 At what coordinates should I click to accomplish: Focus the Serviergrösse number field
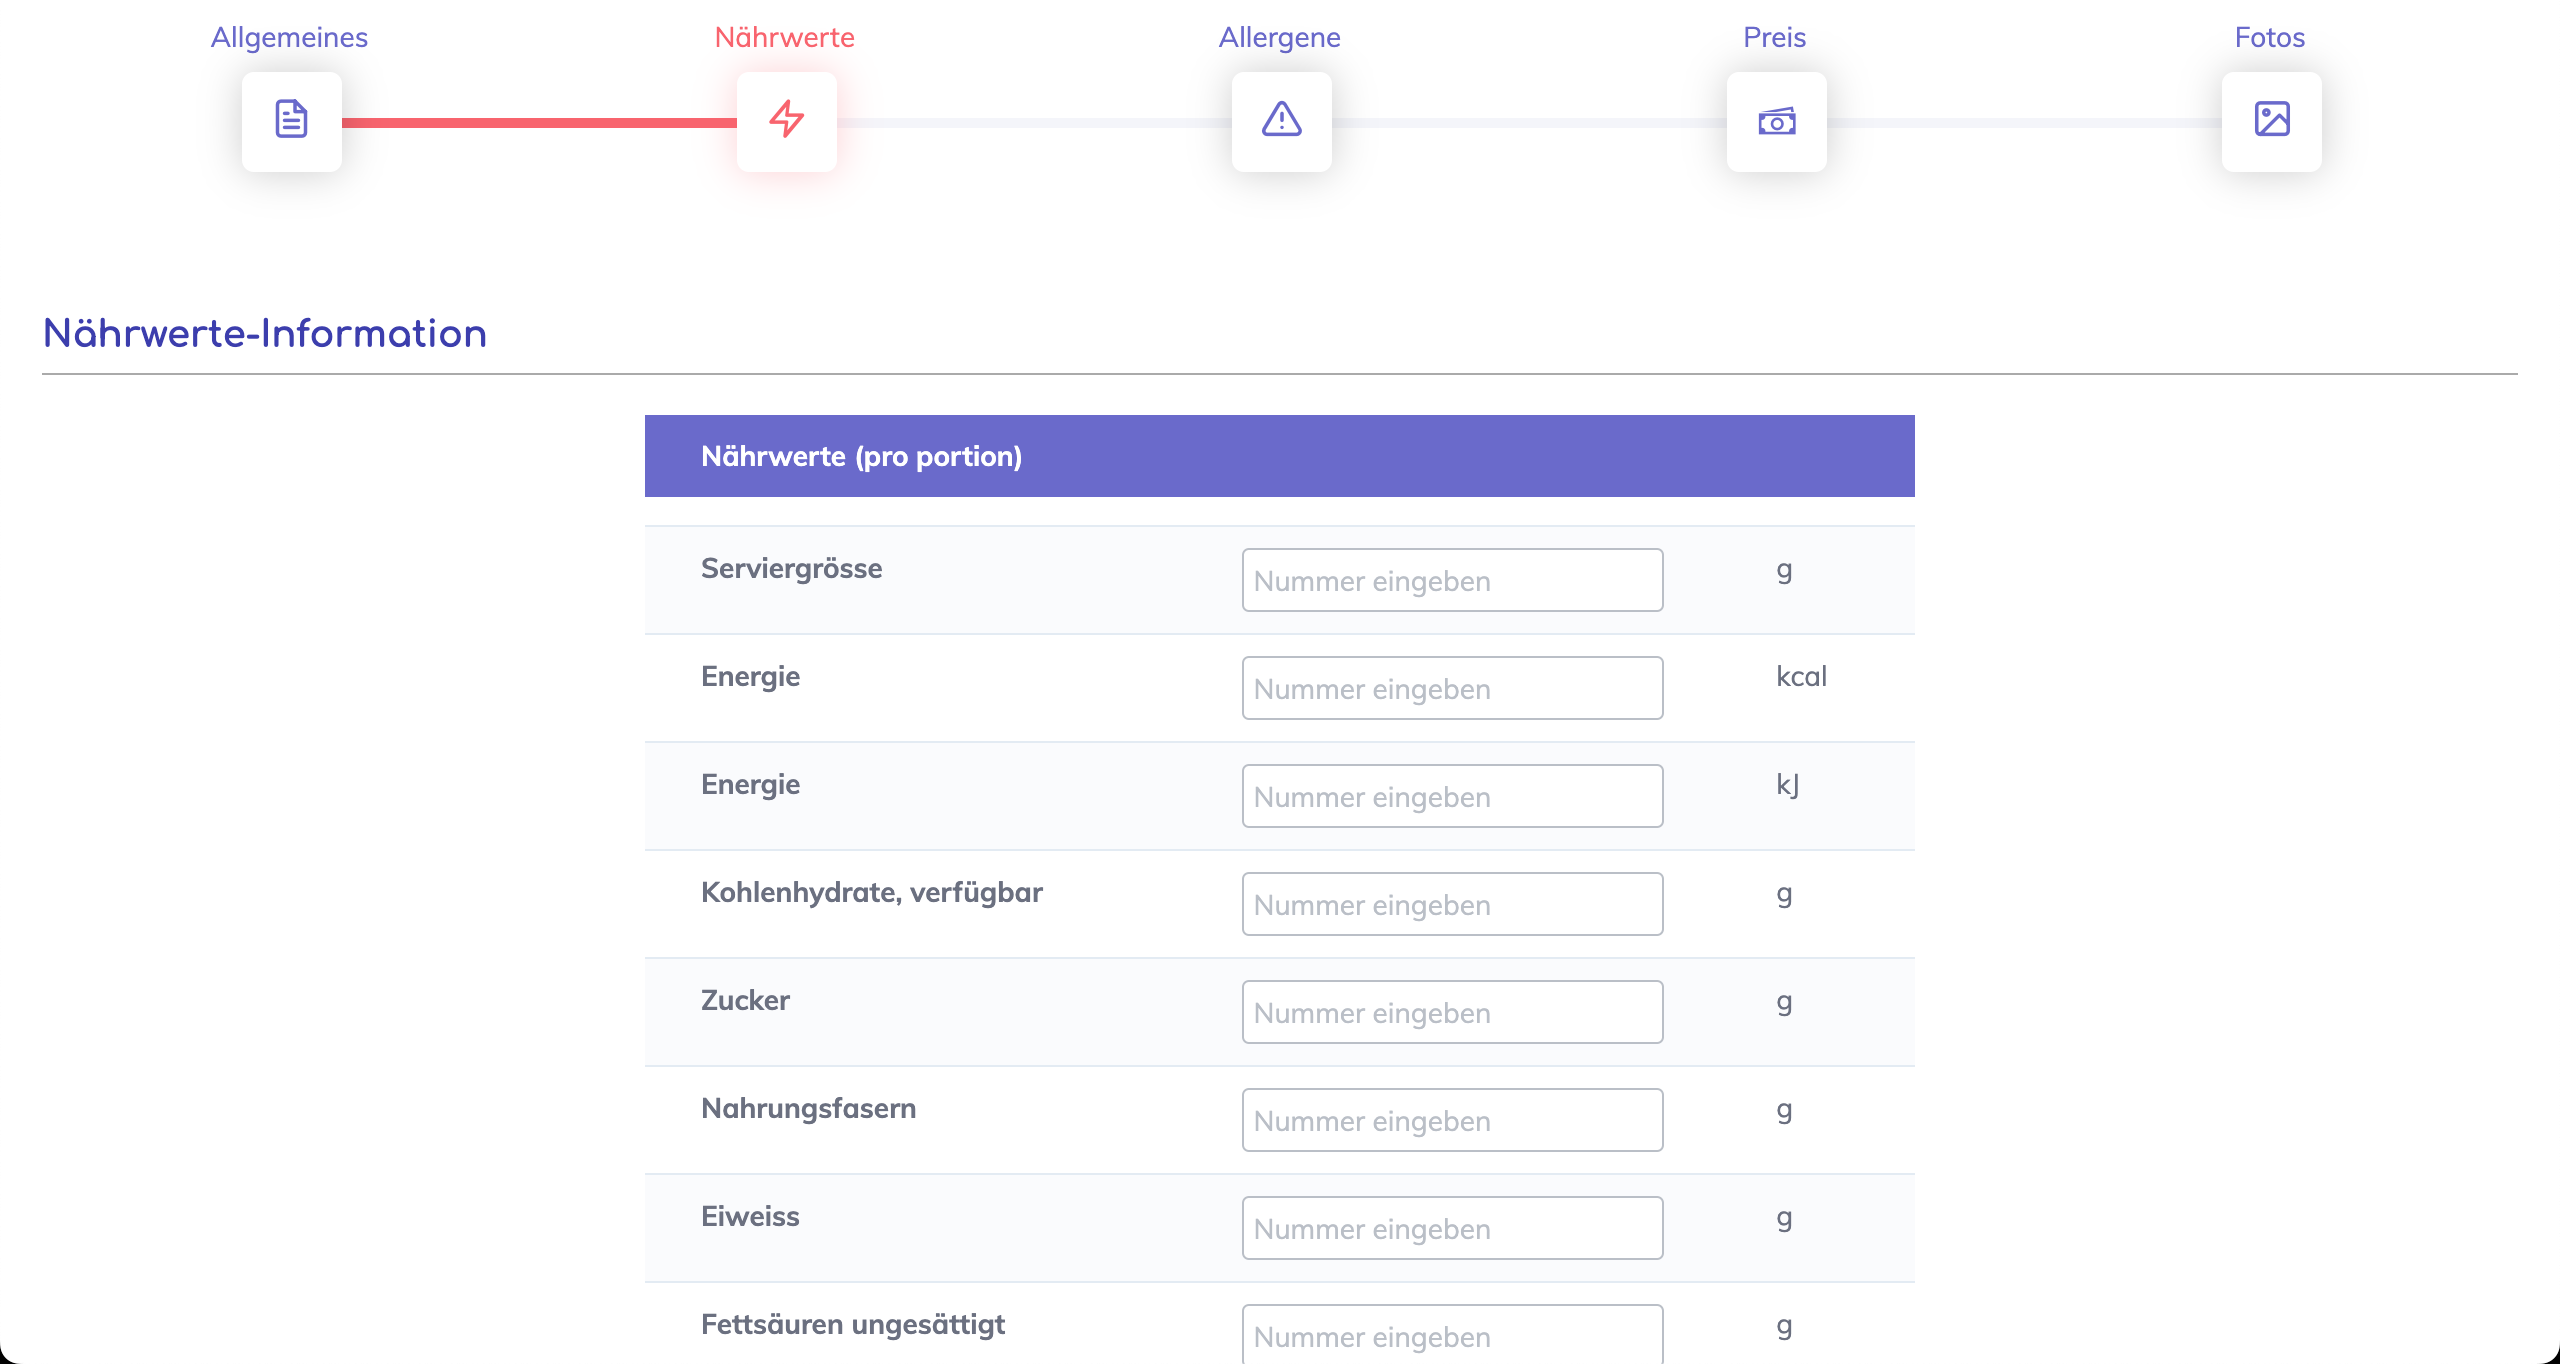(x=1452, y=580)
